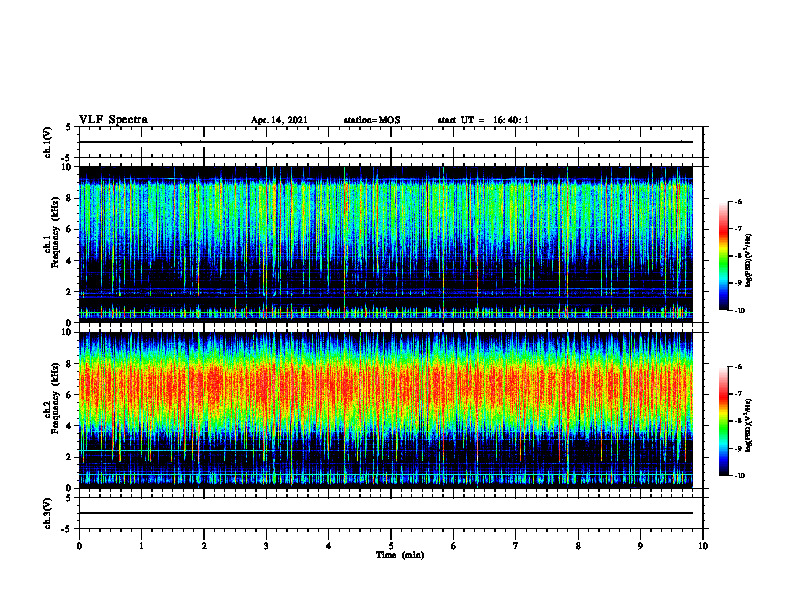The height and width of the screenshot is (612, 792).
Task: Click the ch.1 frequency spectrogram panel
Action: coord(386,244)
